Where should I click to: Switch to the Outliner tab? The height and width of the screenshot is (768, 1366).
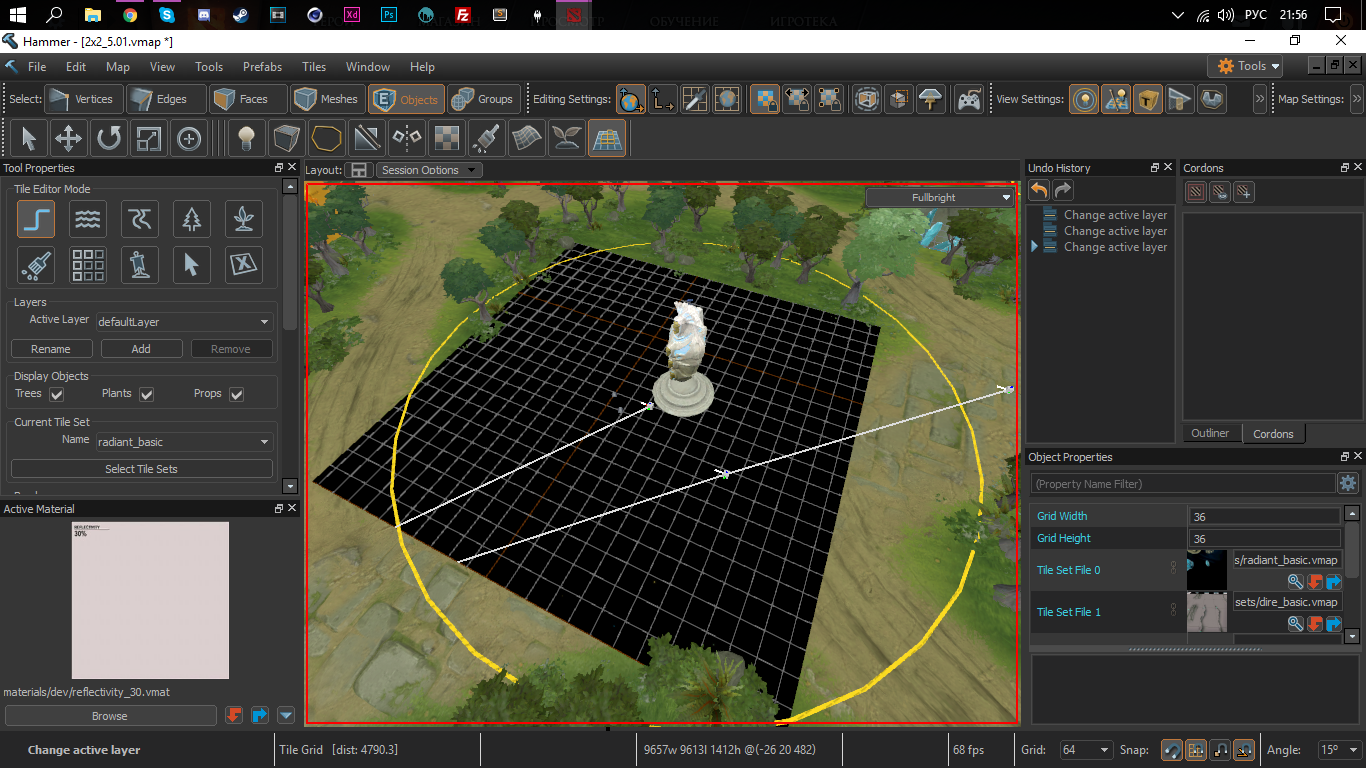[x=1210, y=434]
